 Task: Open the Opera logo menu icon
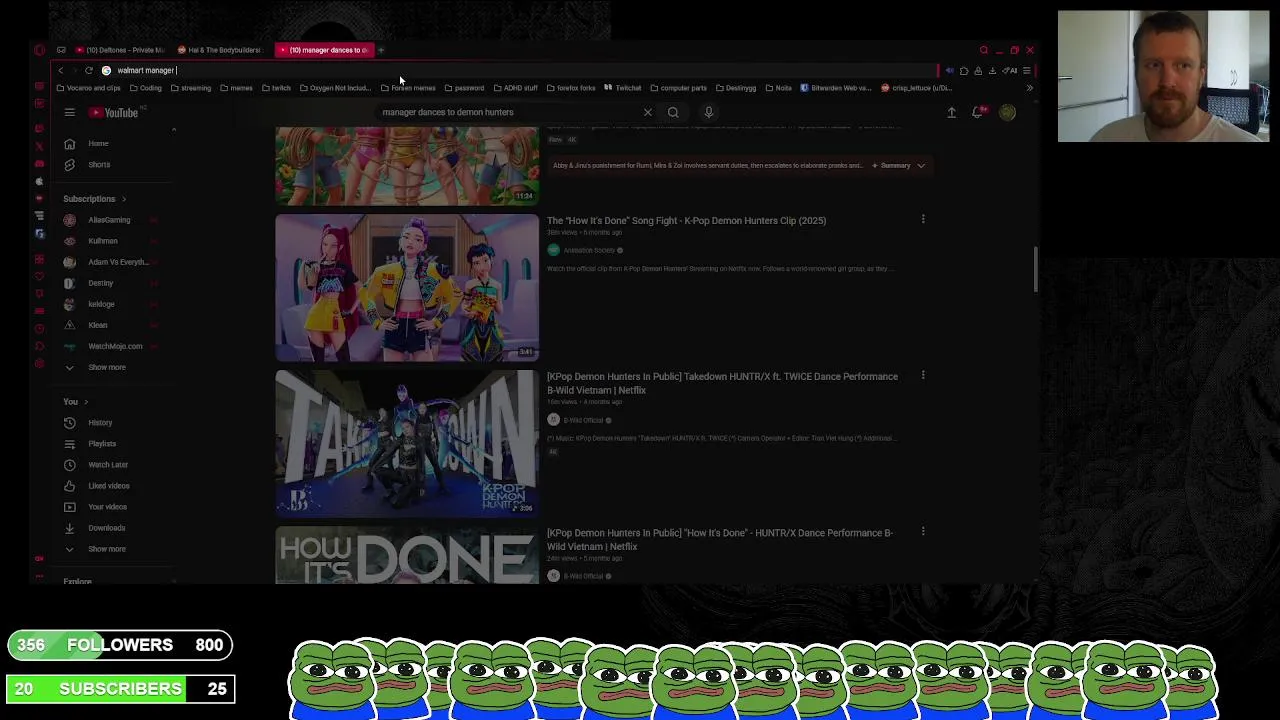[39, 50]
